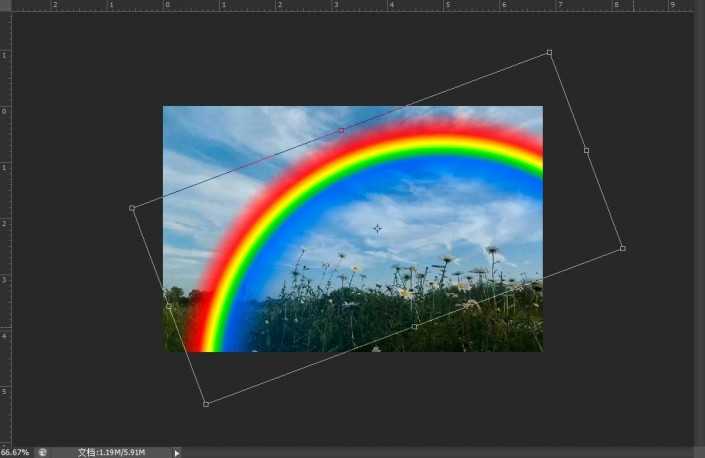The height and width of the screenshot is (458, 705).
Task: Click the bottom-right corner transform handle
Action: click(x=622, y=248)
